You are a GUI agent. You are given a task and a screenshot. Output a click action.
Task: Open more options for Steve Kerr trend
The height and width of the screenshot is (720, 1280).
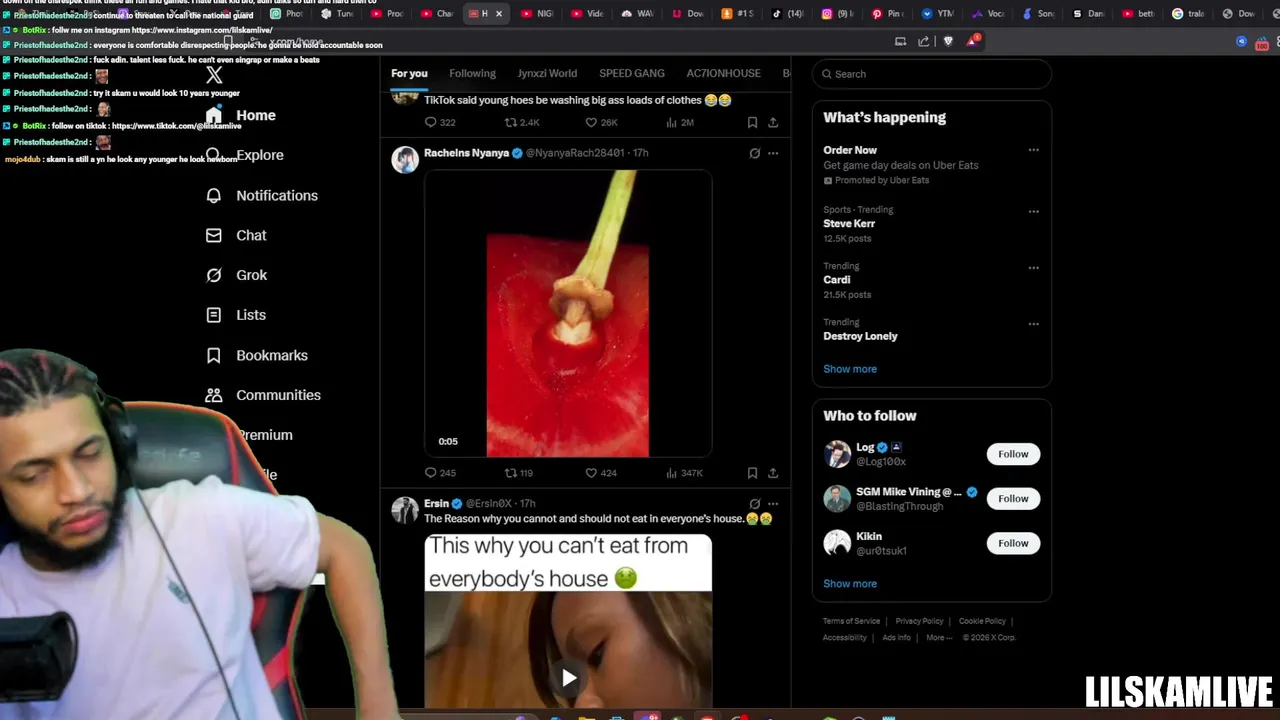pos(1034,211)
